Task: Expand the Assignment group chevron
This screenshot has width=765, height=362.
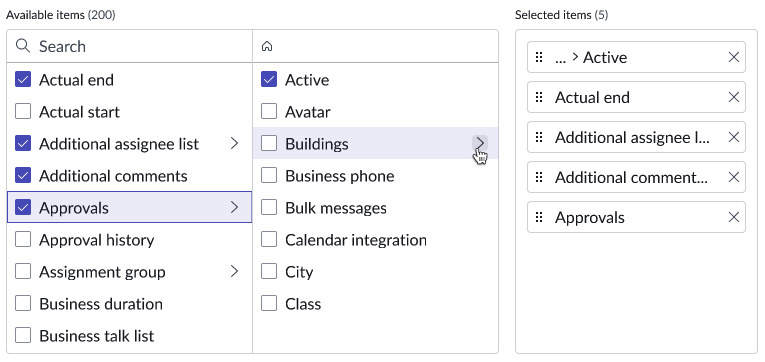Action: (235, 271)
